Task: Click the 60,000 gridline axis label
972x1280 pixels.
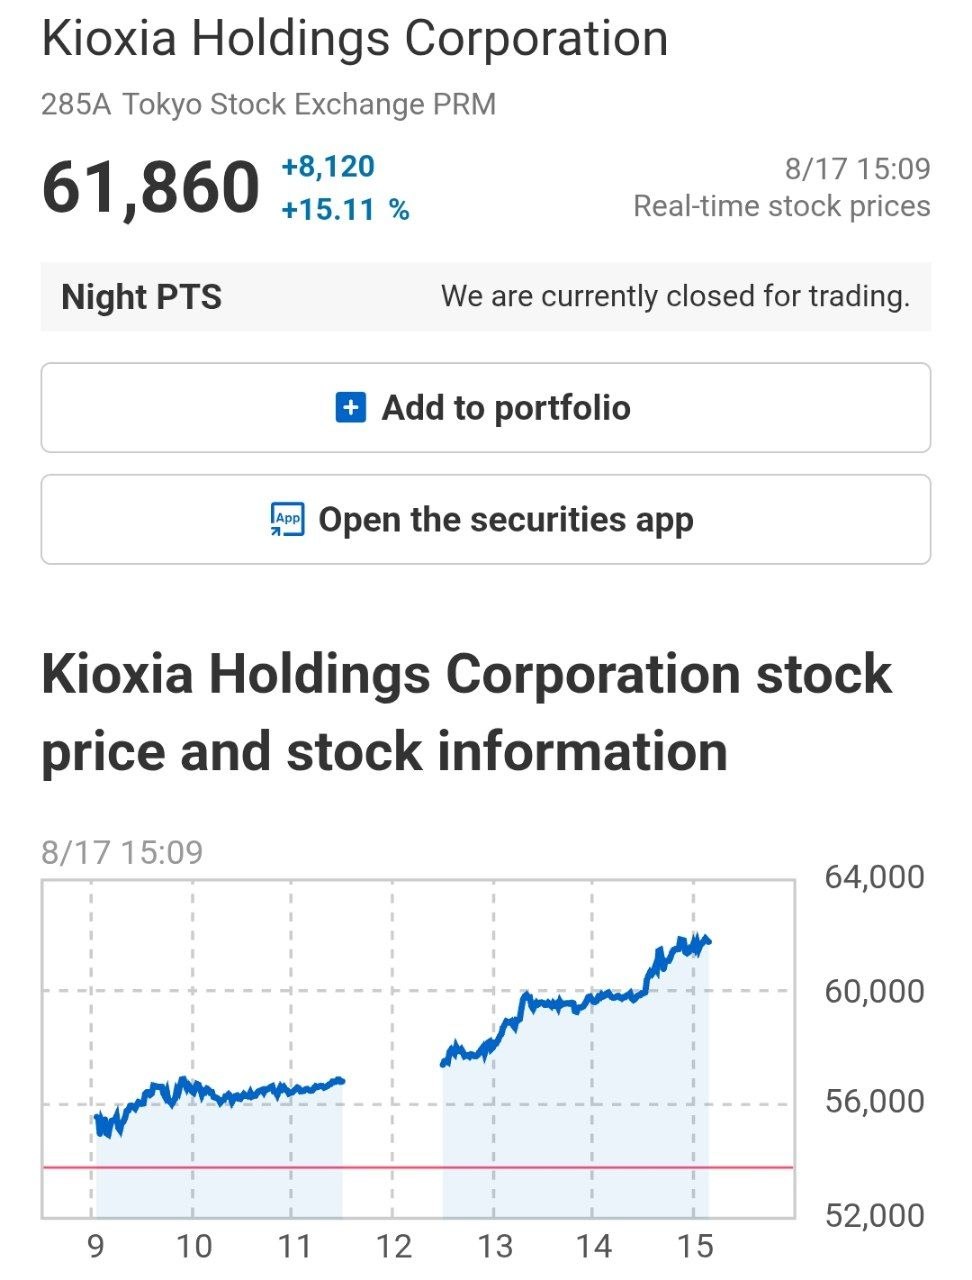Action: [875, 991]
